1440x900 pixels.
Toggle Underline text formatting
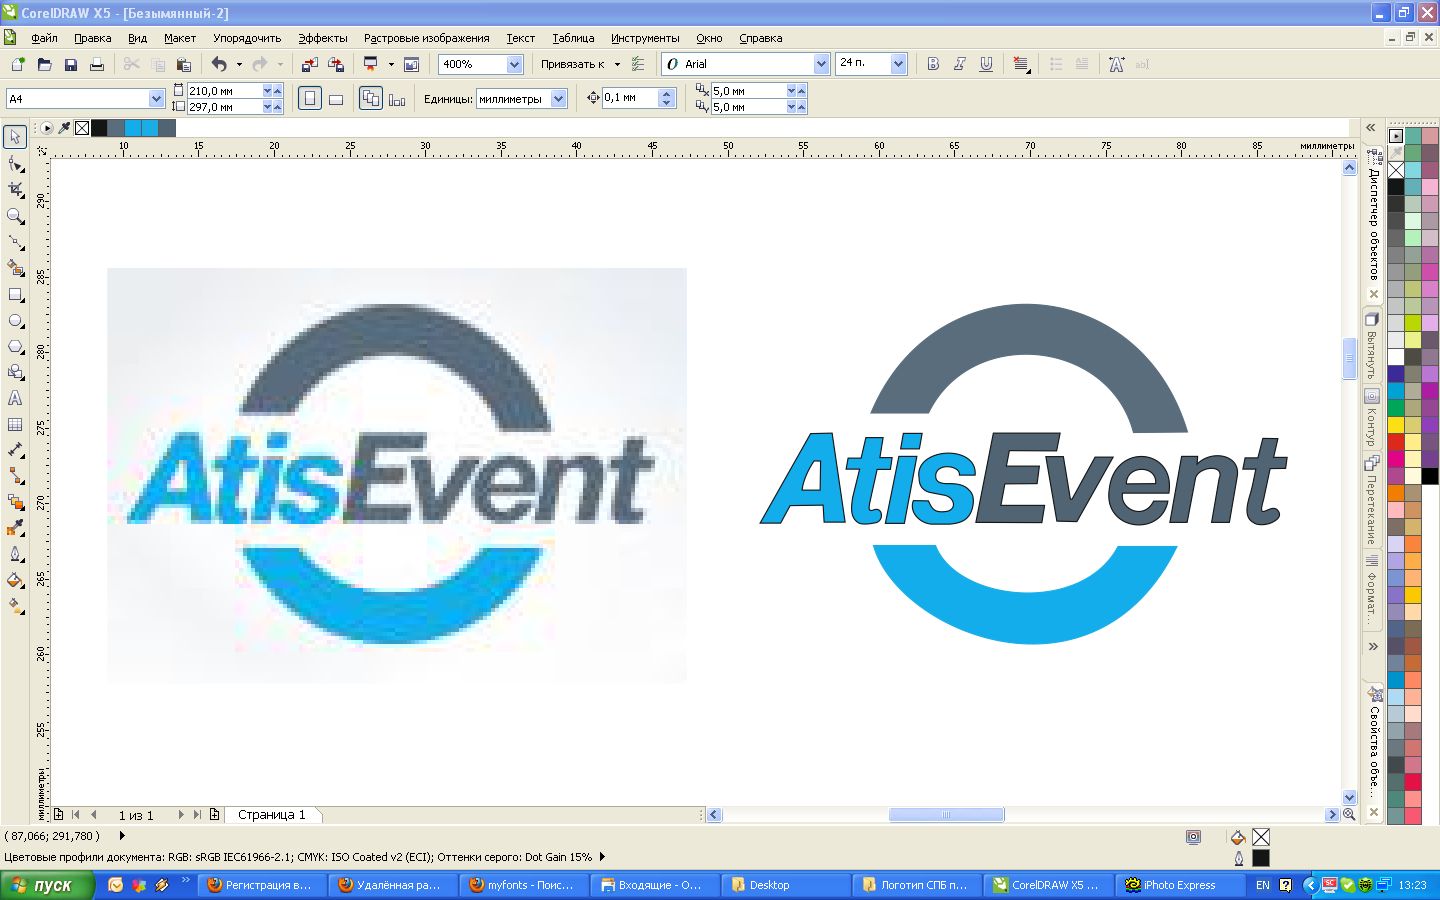point(986,64)
